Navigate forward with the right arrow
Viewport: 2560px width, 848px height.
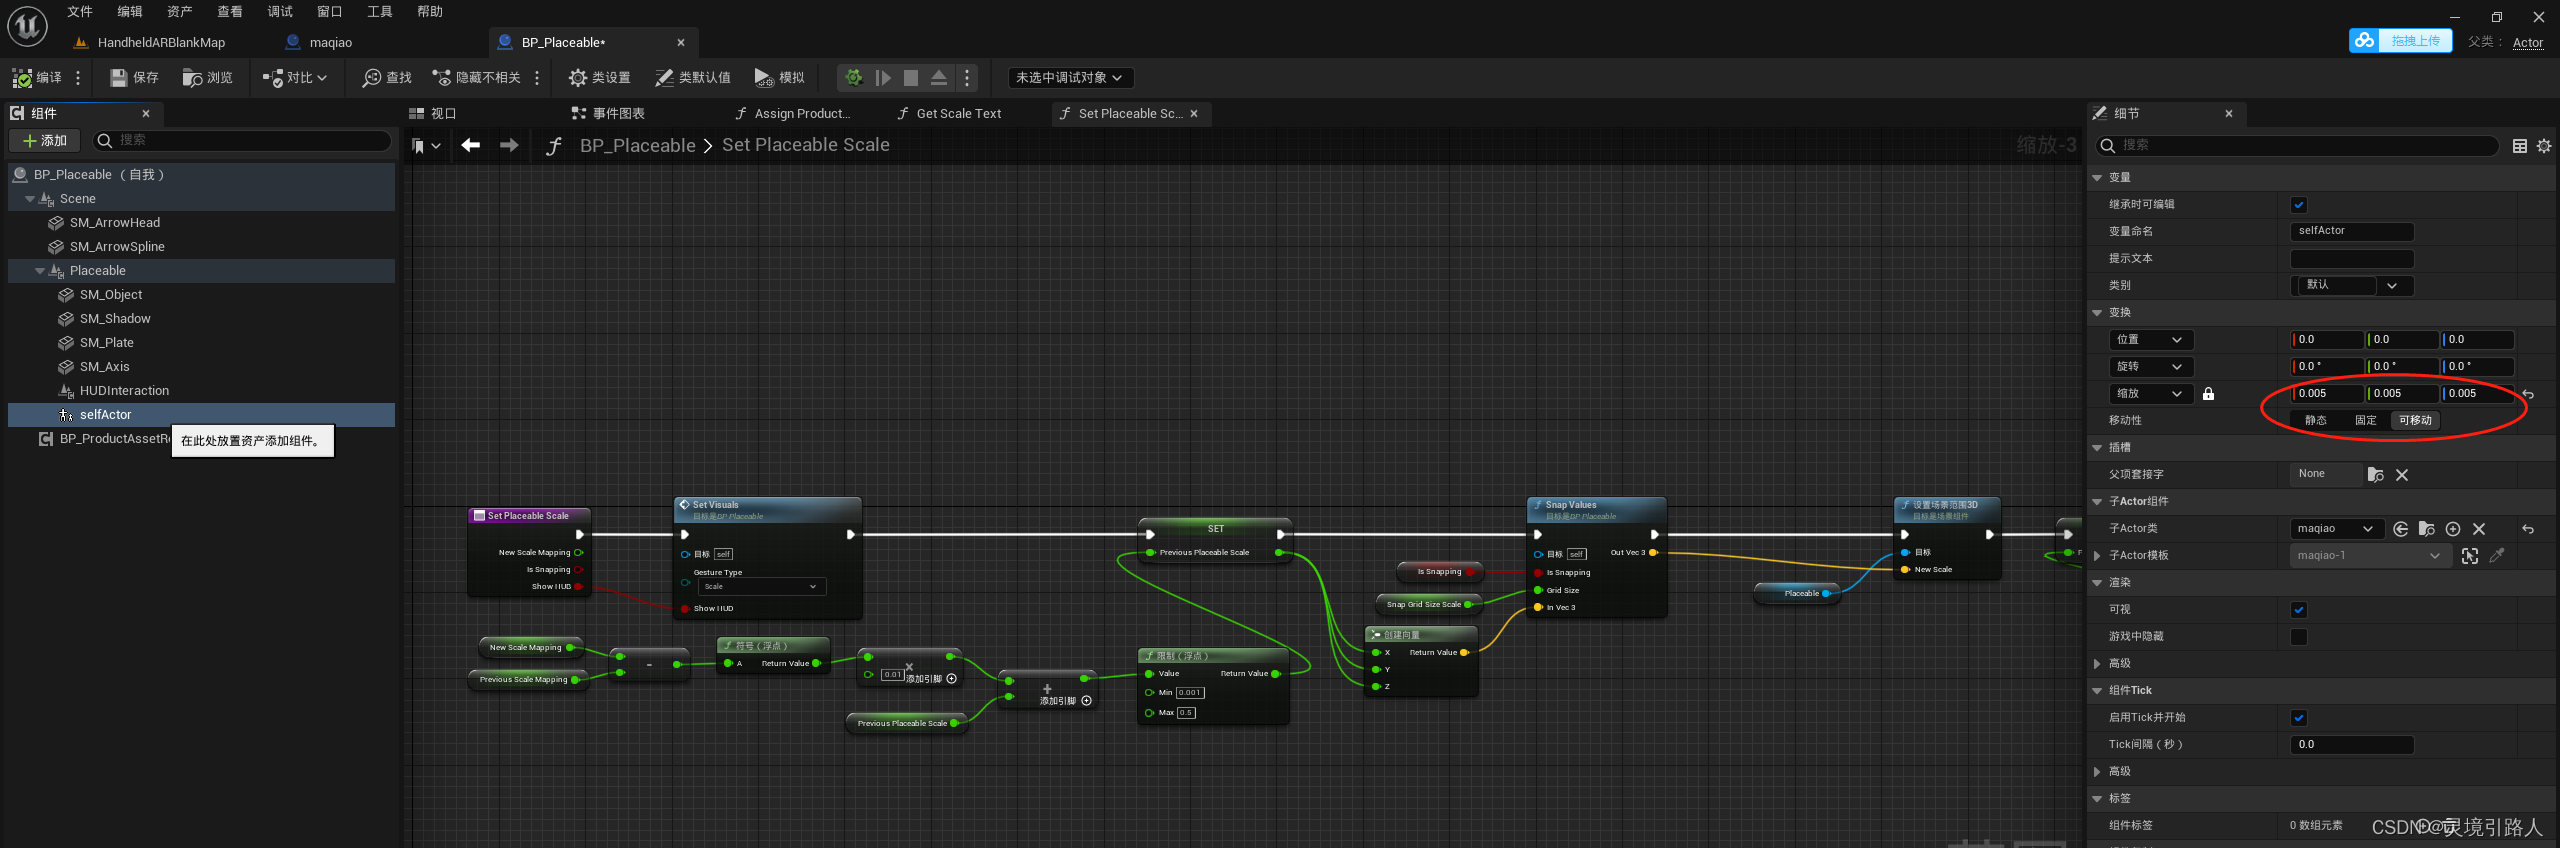click(509, 146)
